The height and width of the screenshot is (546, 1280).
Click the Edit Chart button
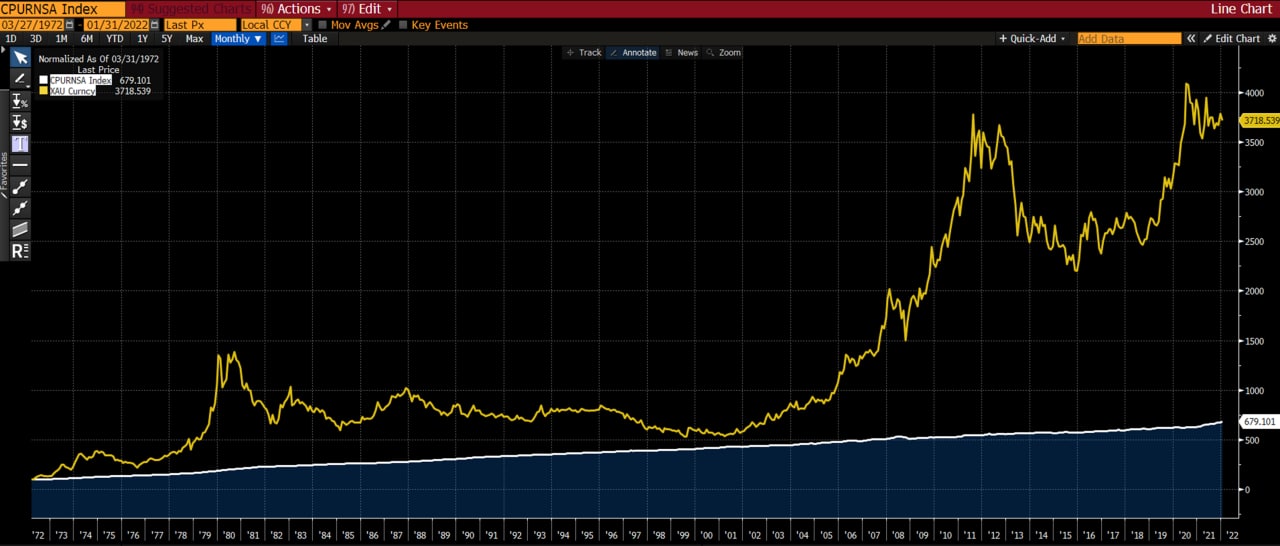[1232, 39]
